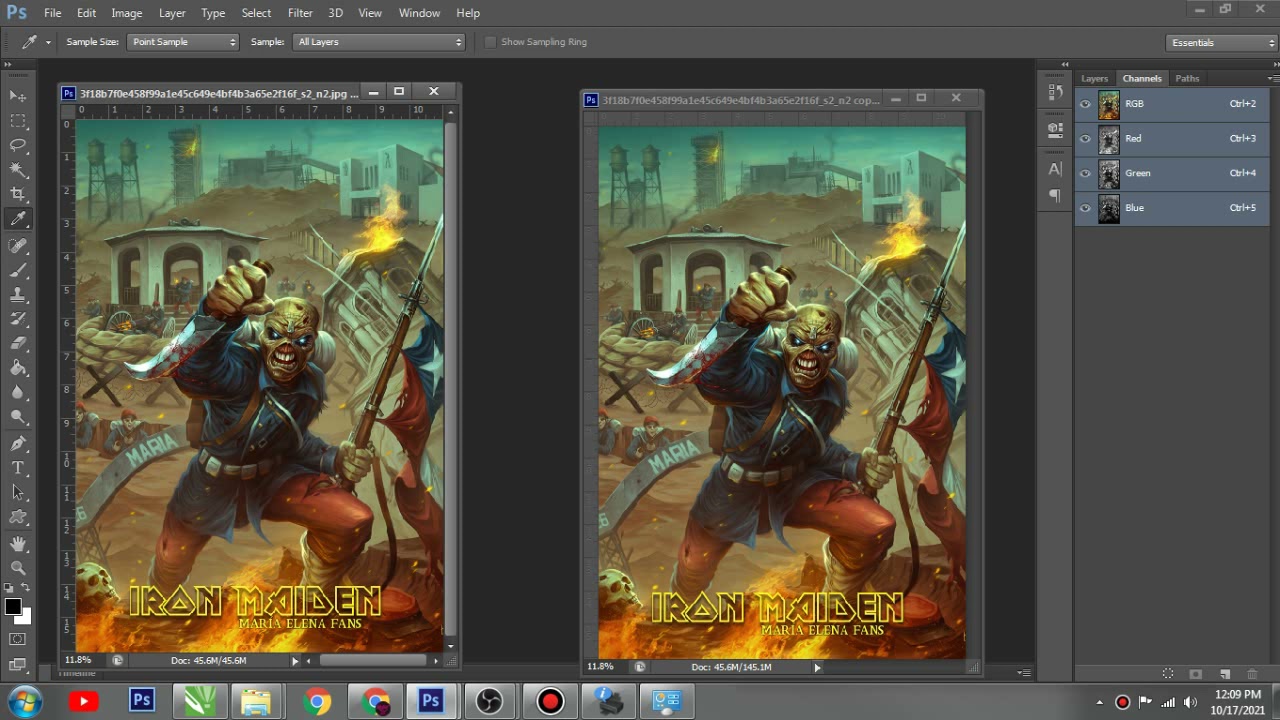Open the History panel icon
Screen dimensions: 1280x720
[x=1055, y=93]
